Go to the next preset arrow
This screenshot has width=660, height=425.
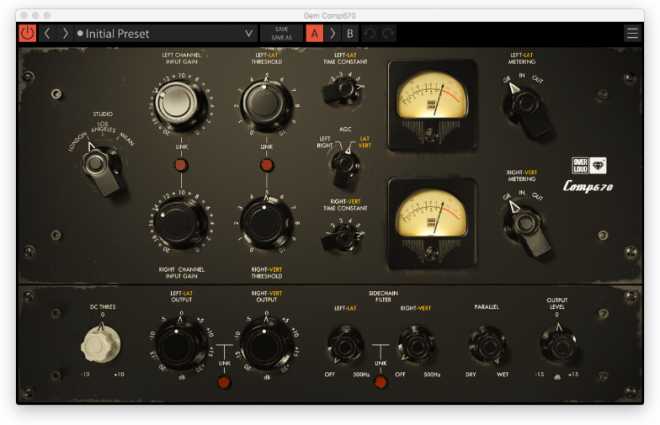click(x=65, y=34)
